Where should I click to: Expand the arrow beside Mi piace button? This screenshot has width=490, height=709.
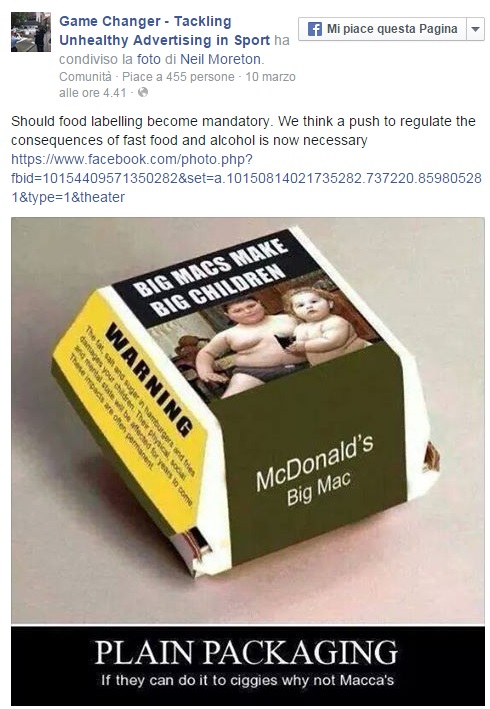click(475, 29)
